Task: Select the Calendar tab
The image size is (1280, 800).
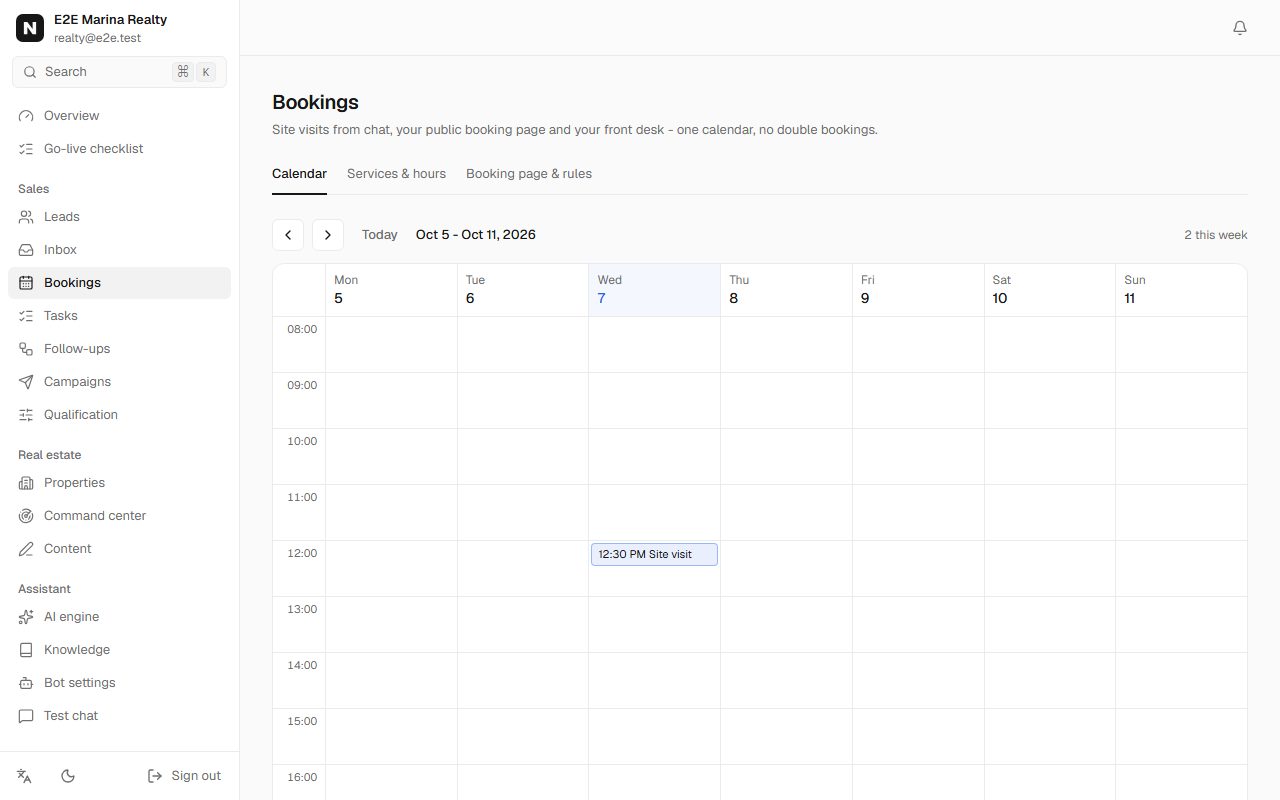Action: (x=299, y=174)
